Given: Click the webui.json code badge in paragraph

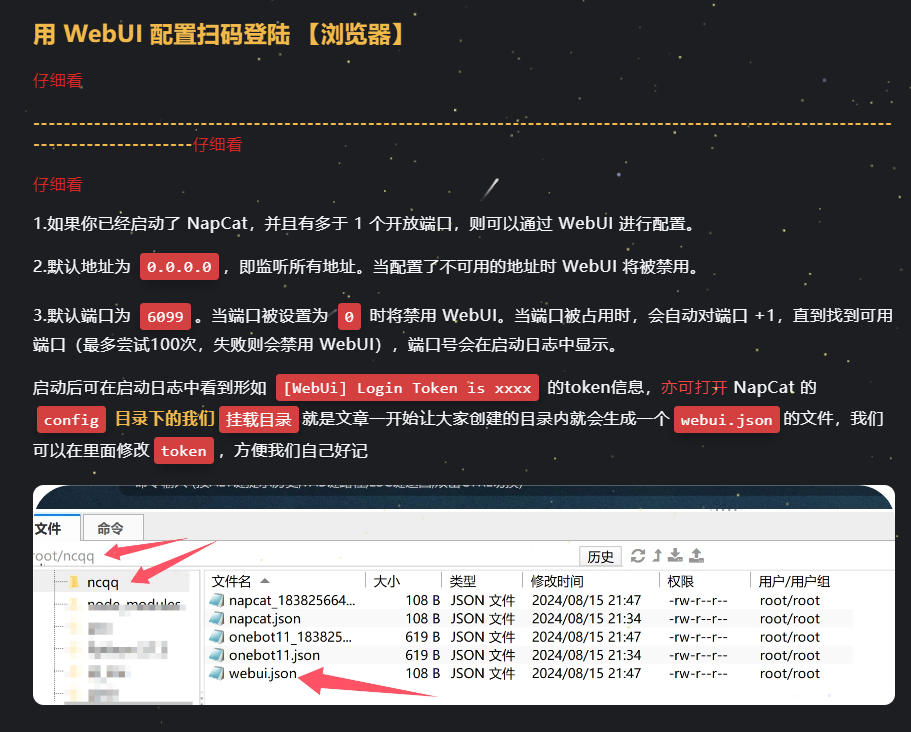Looking at the screenshot, I should [726, 420].
